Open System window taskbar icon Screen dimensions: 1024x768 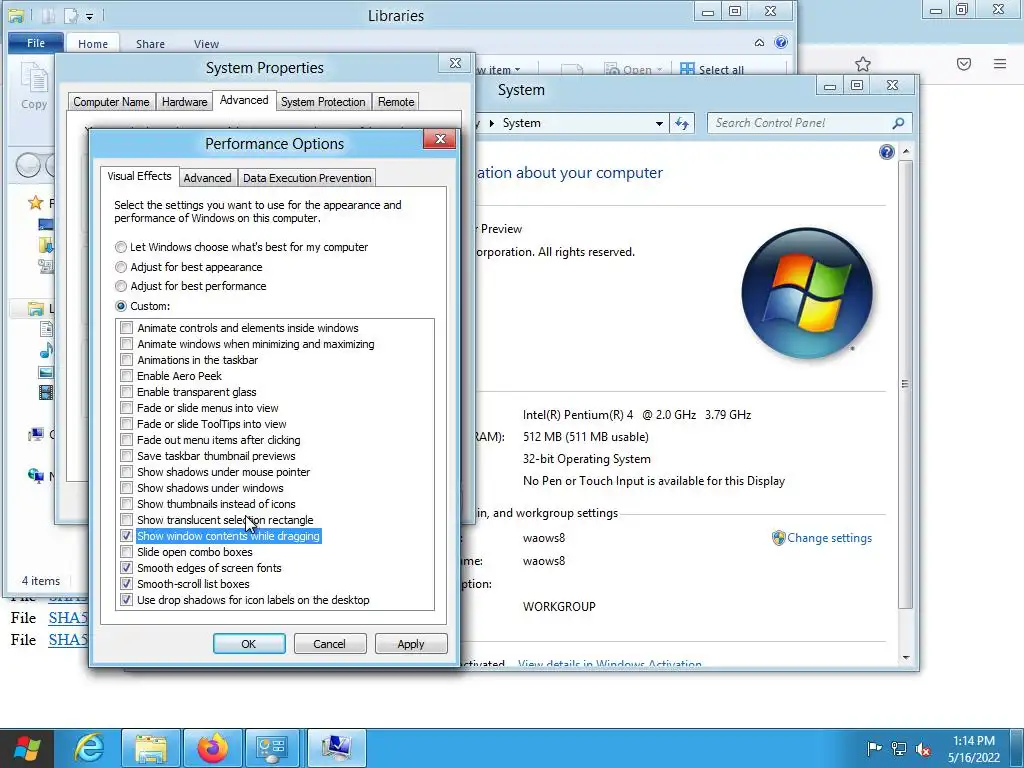pyautogui.click(x=336, y=748)
